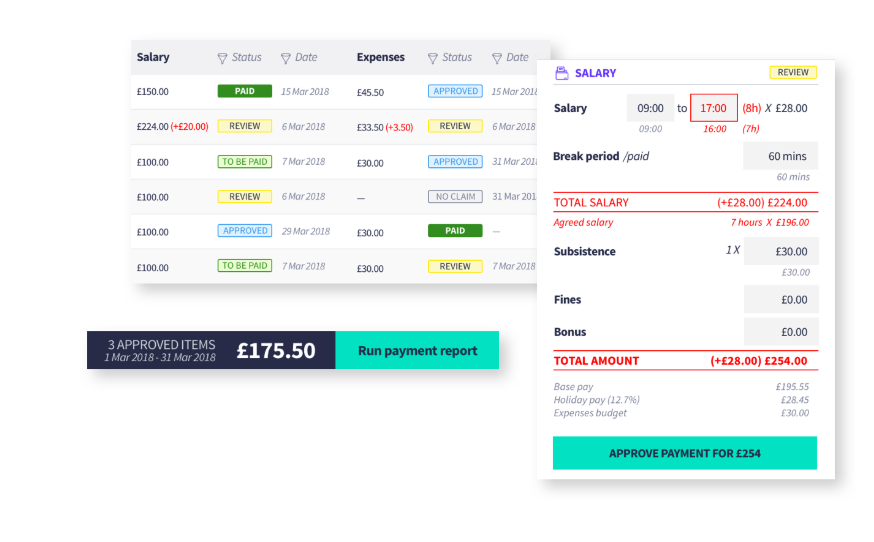
Task: Edit the 17:00 salary end time
Action: point(713,108)
